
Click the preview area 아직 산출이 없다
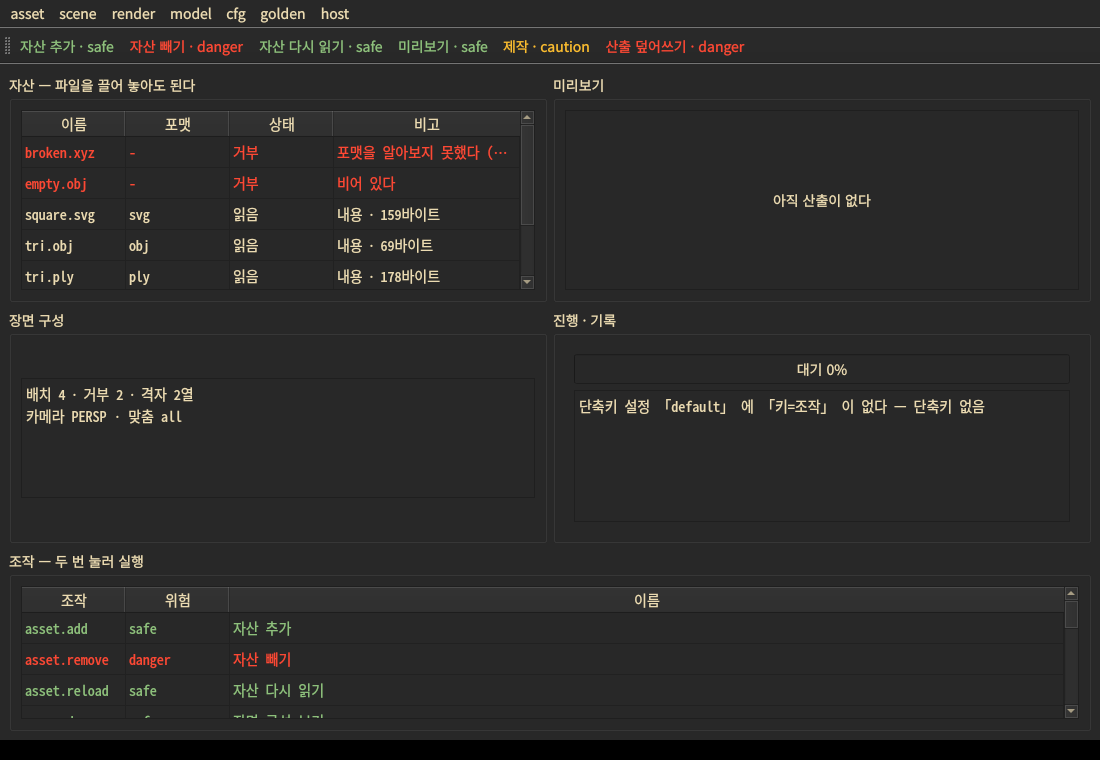tap(821, 200)
